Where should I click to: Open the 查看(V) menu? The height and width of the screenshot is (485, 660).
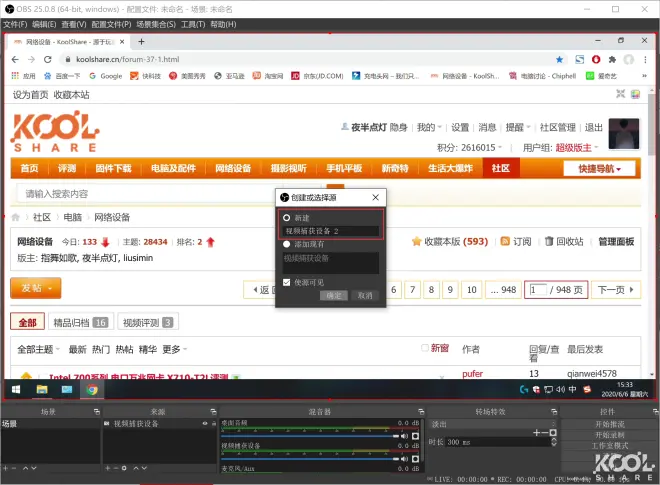(x=74, y=24)
